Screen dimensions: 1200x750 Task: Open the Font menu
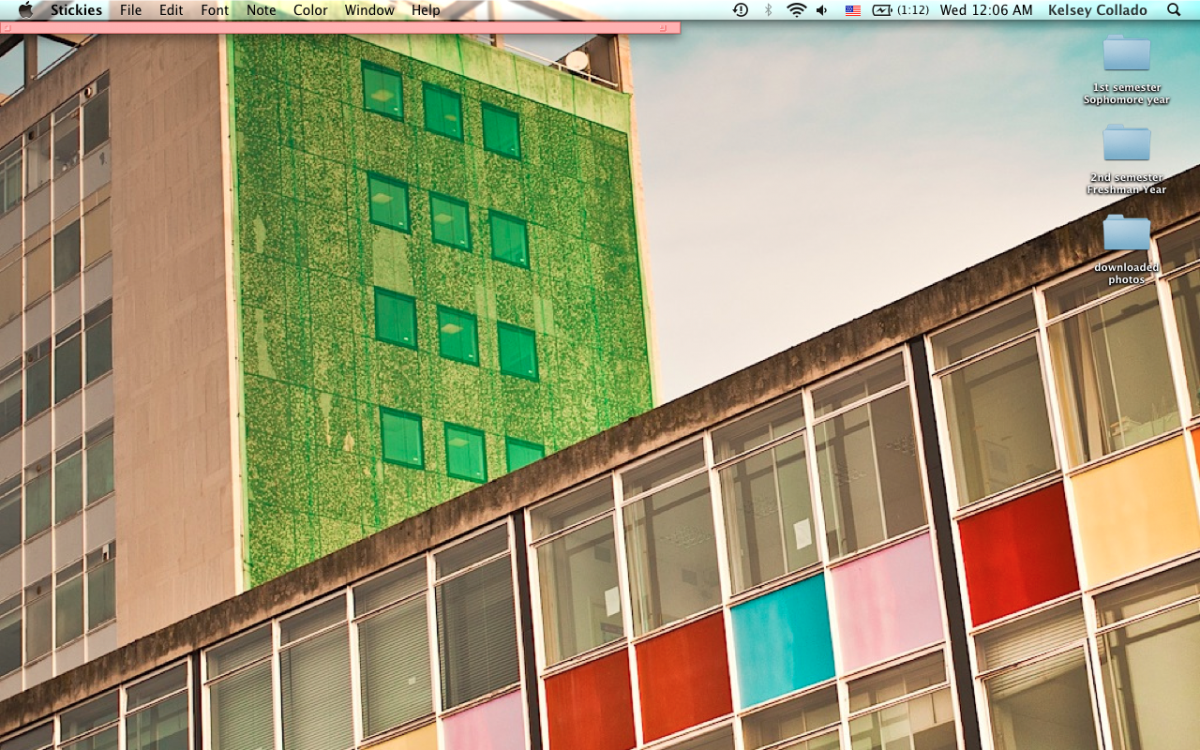(x=214, y=10)
